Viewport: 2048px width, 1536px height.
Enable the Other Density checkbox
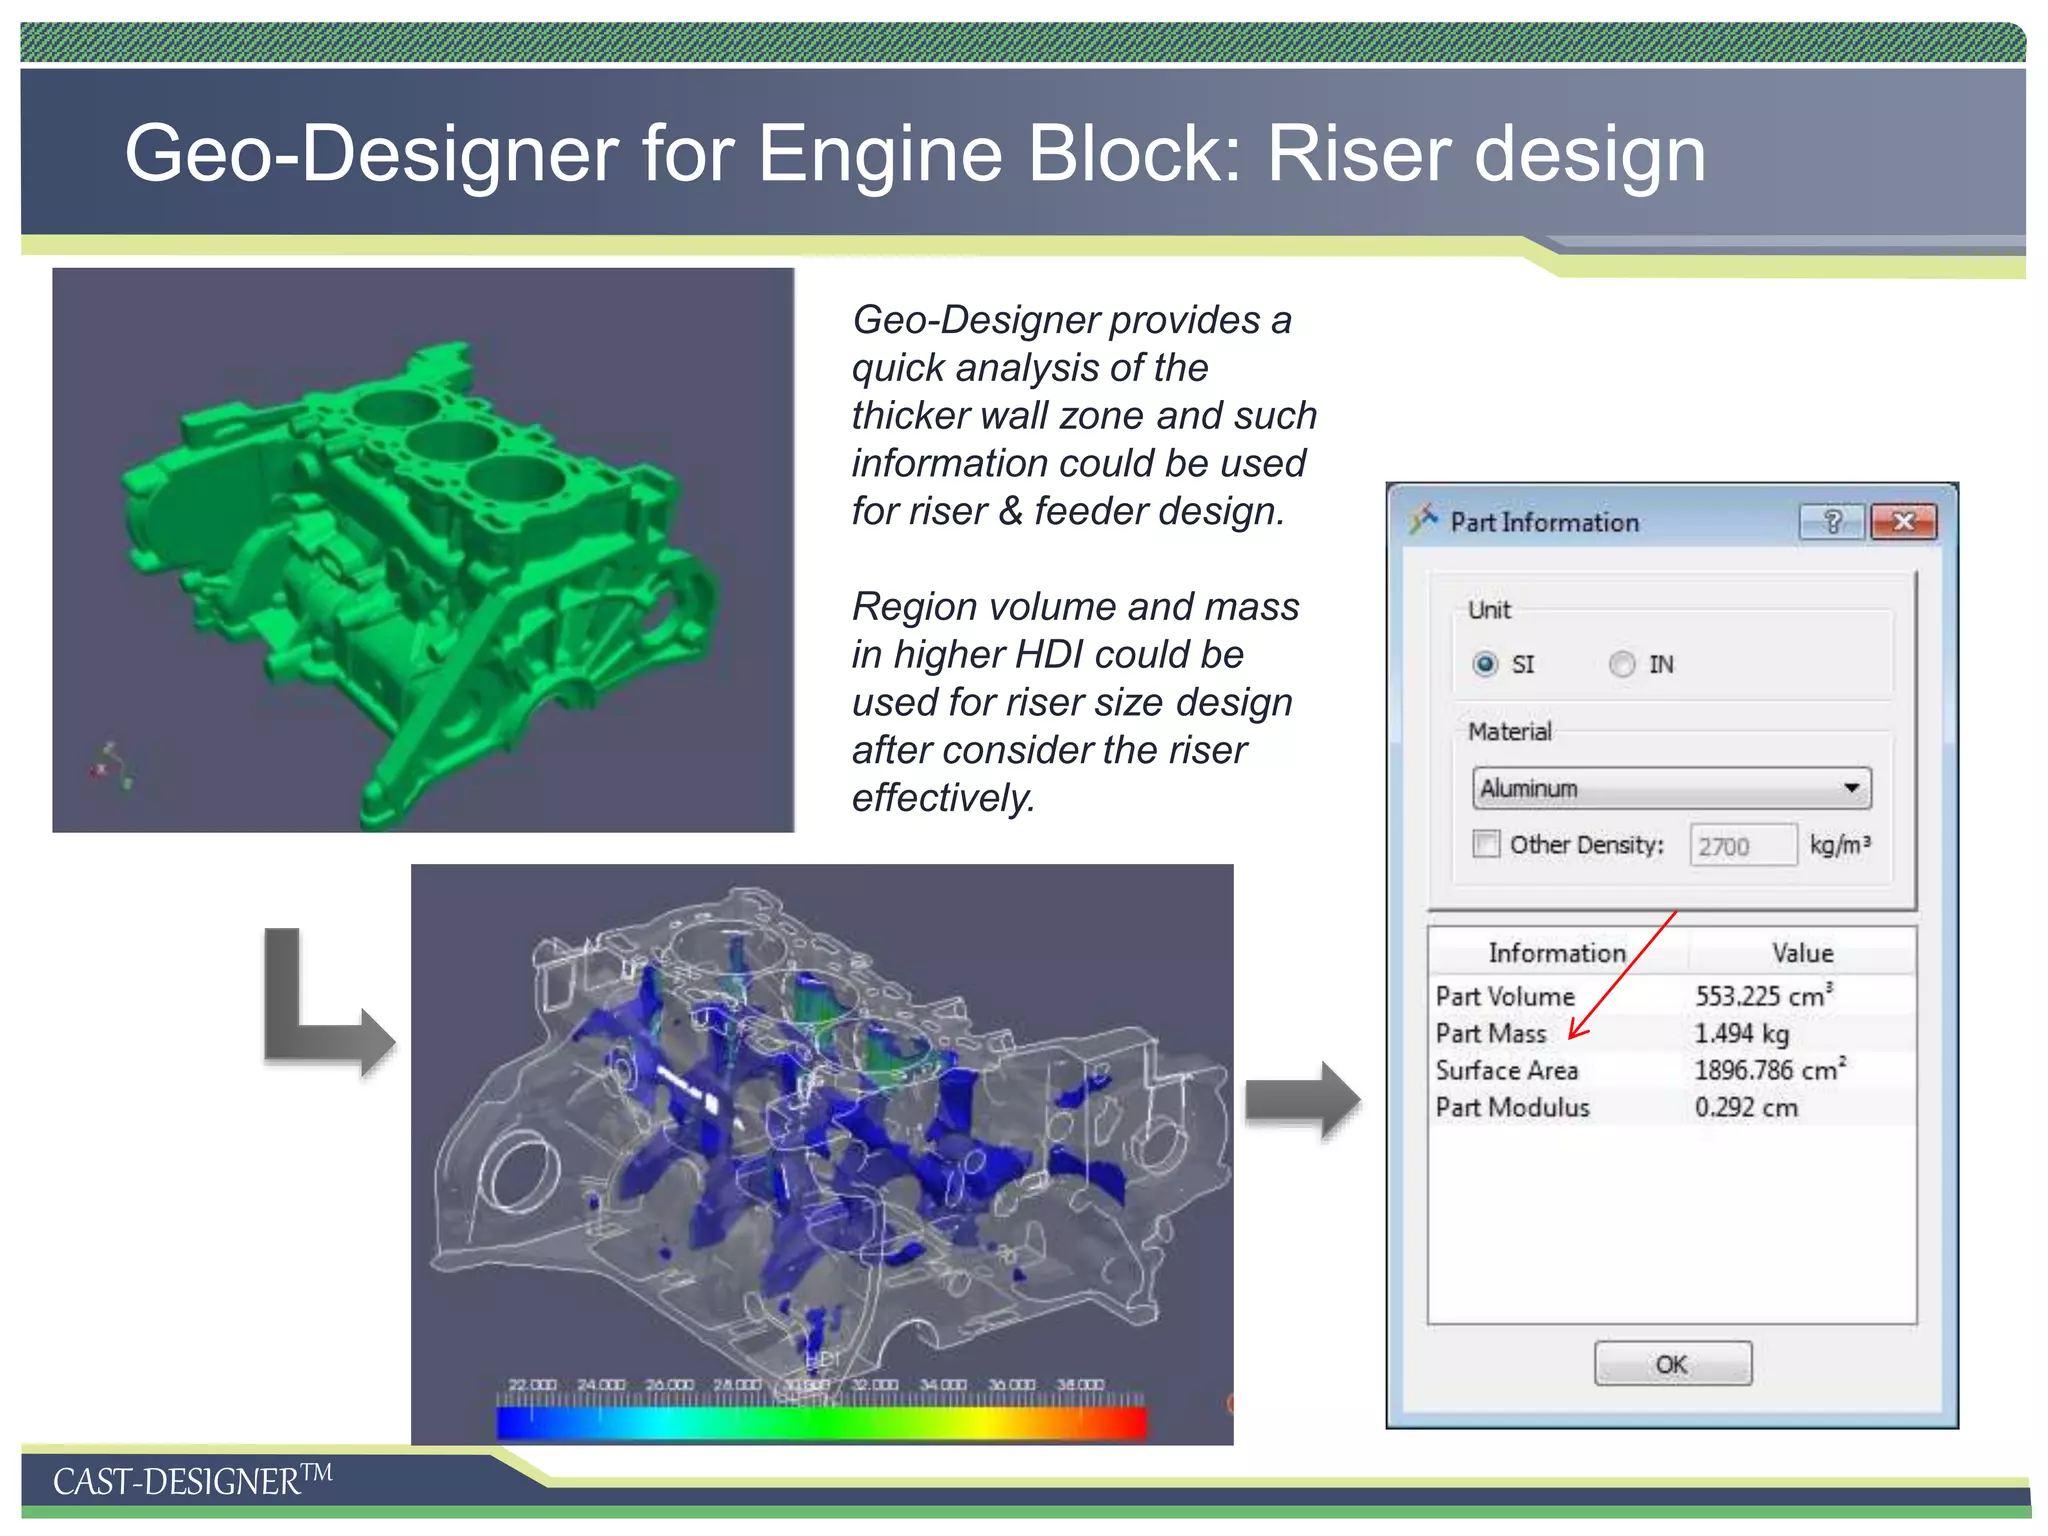pos(1486,844)
